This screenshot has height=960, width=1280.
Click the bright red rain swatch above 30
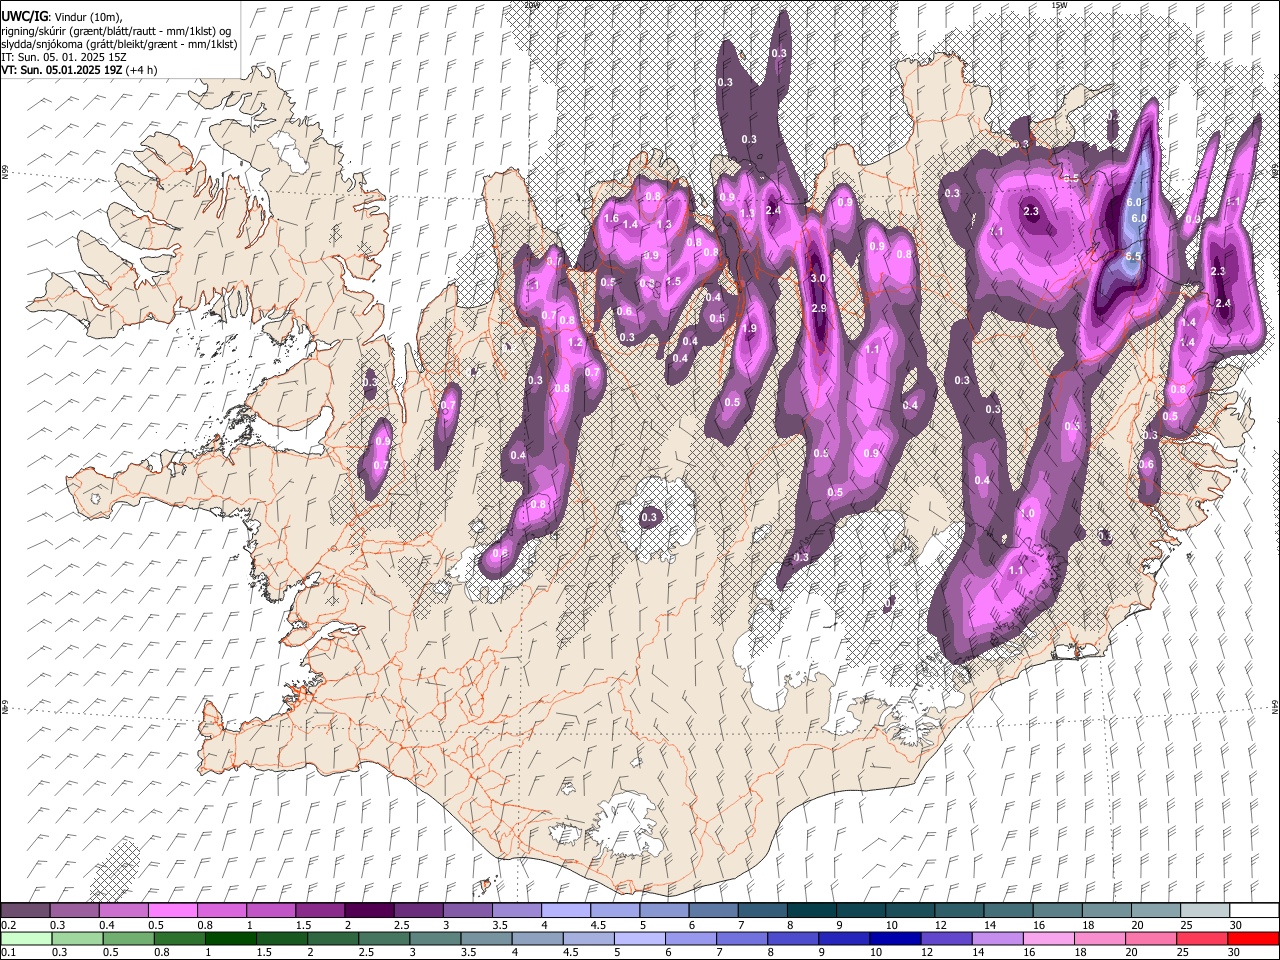pyautogui.click(x=1253, y=938)
